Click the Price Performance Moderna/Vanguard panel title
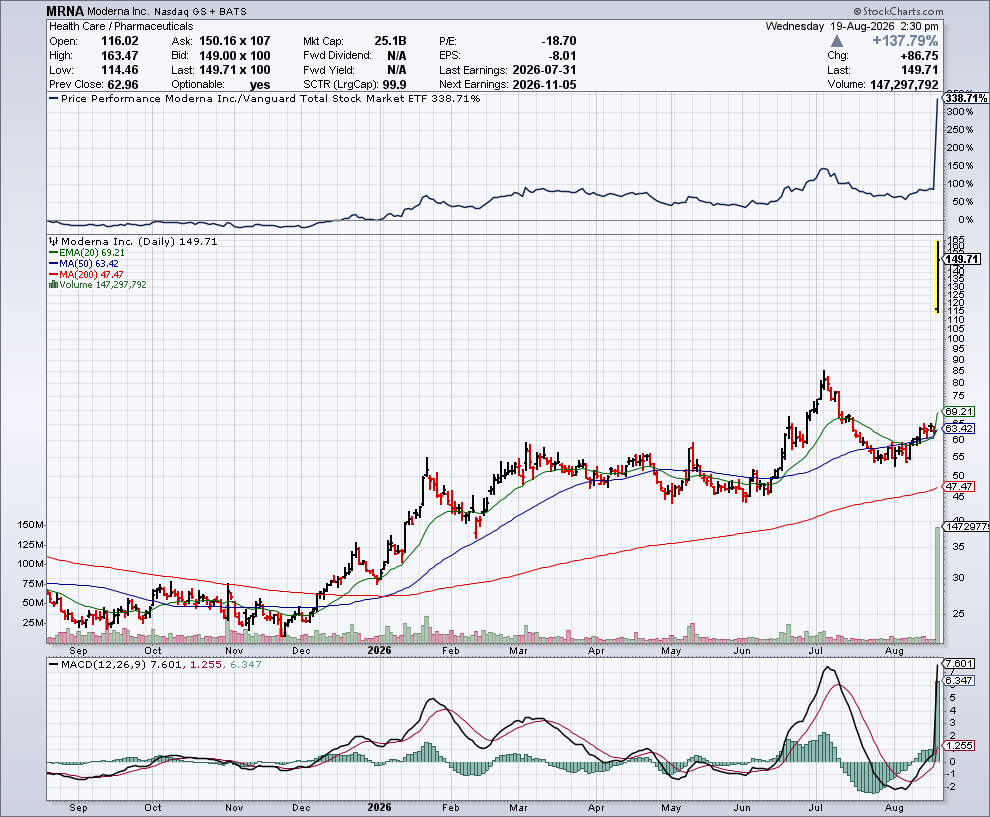Image resolution: width=990 pixels, height=817 pixels. (270, 98)
